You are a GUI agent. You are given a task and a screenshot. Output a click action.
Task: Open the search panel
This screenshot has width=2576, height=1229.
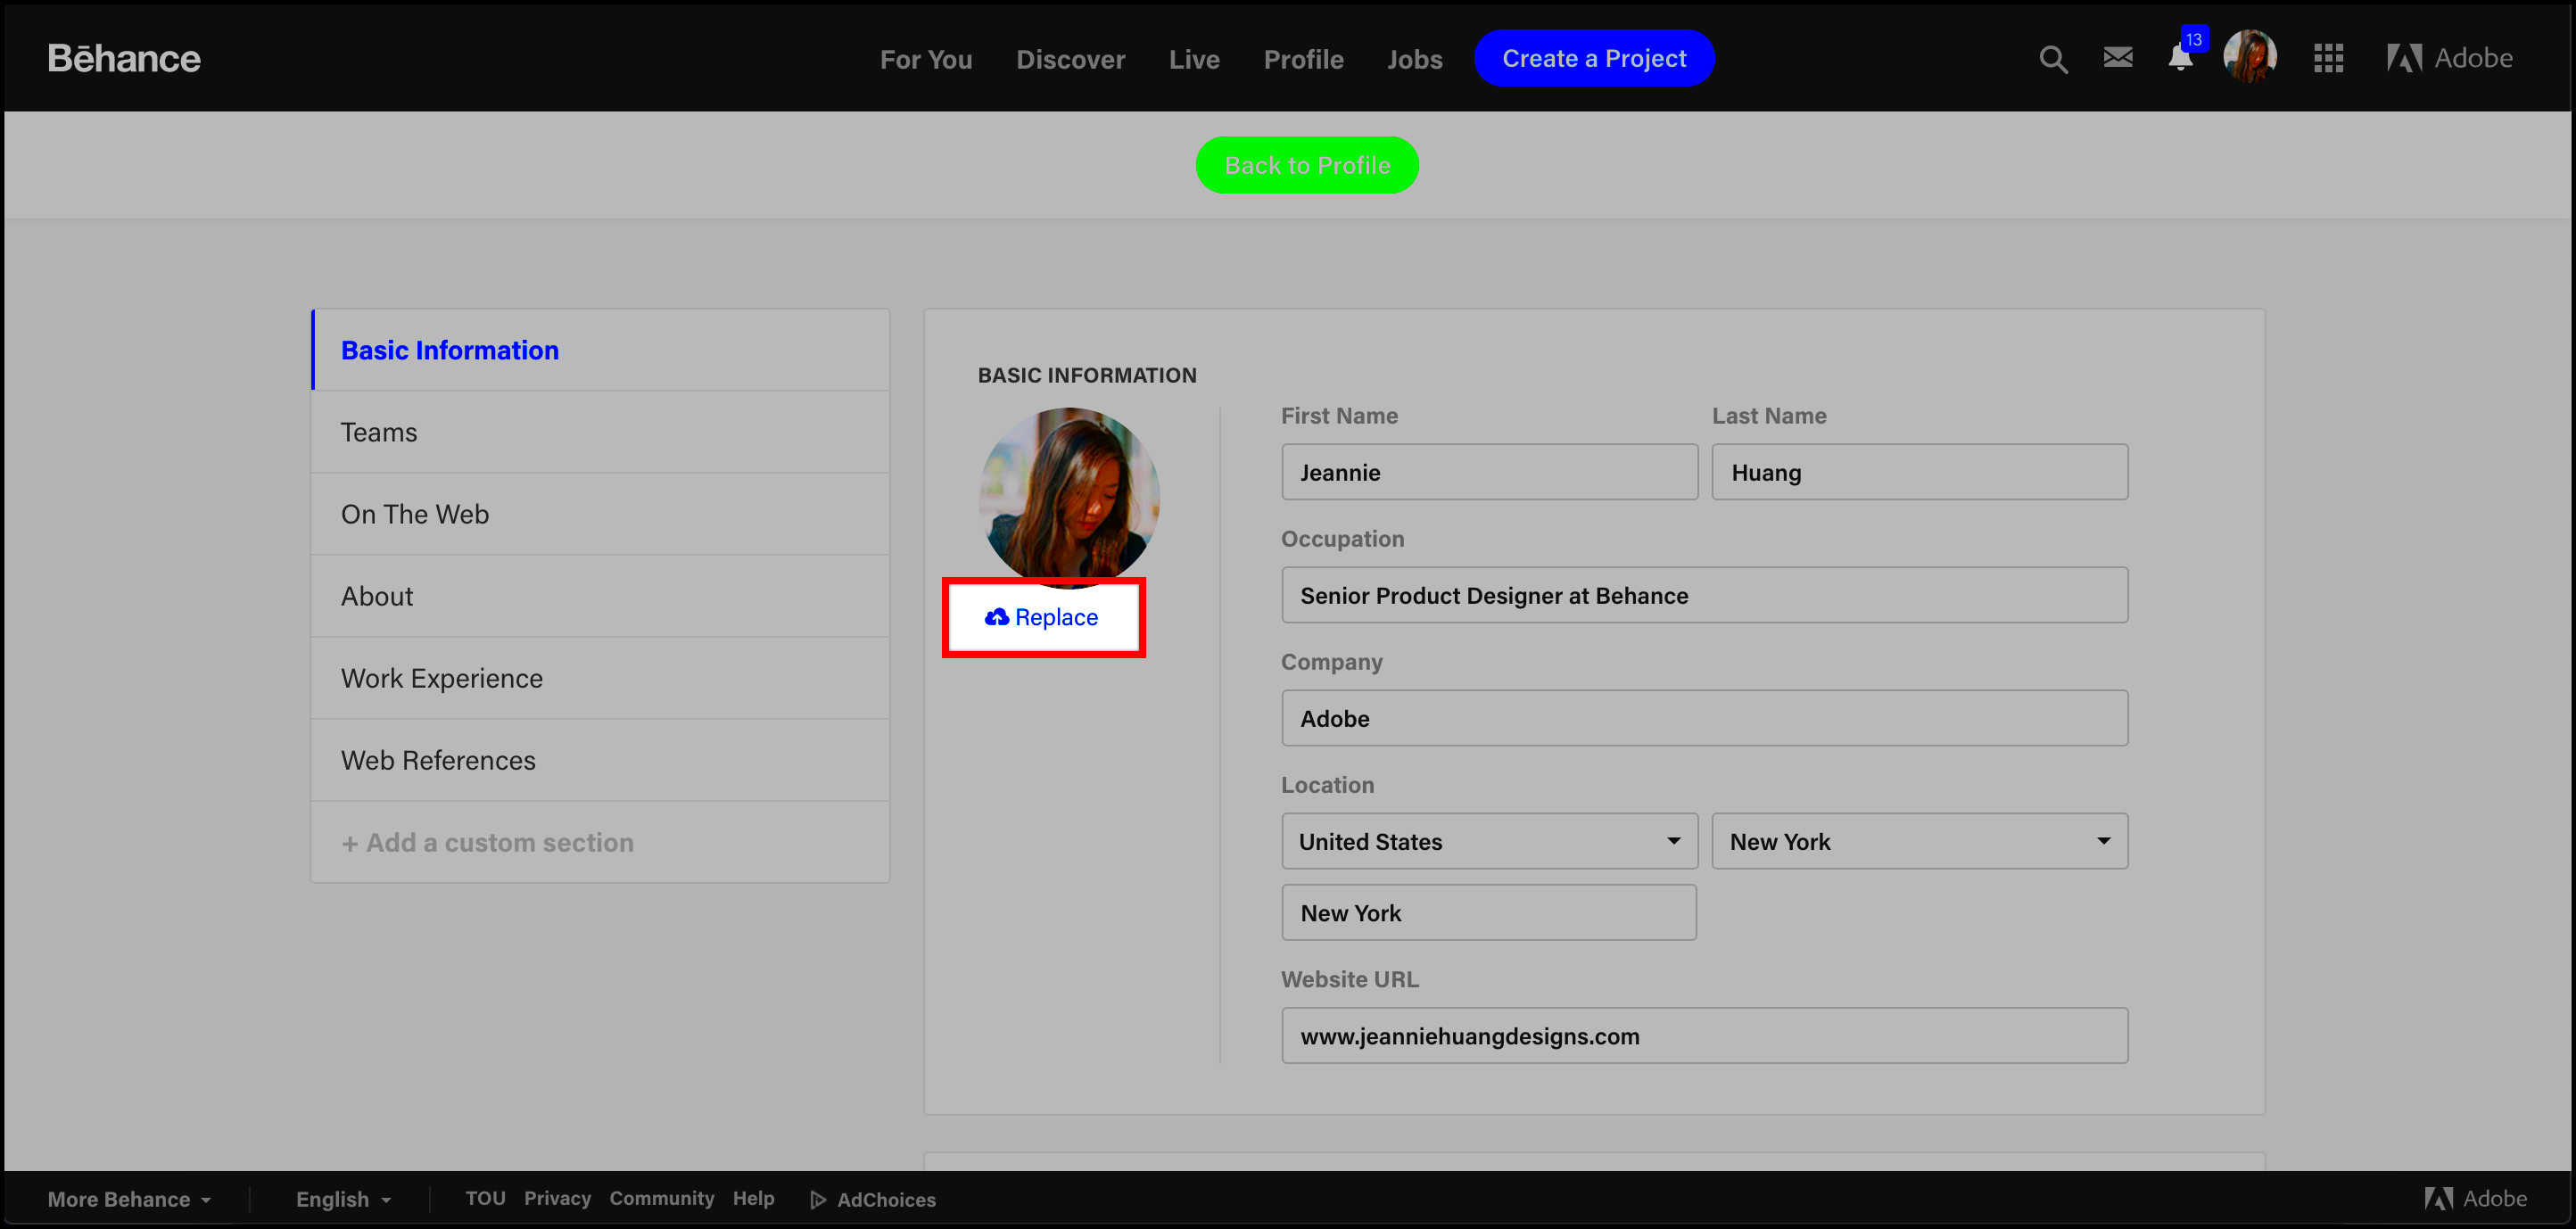pyautogui.click(x=2052, y=57)
